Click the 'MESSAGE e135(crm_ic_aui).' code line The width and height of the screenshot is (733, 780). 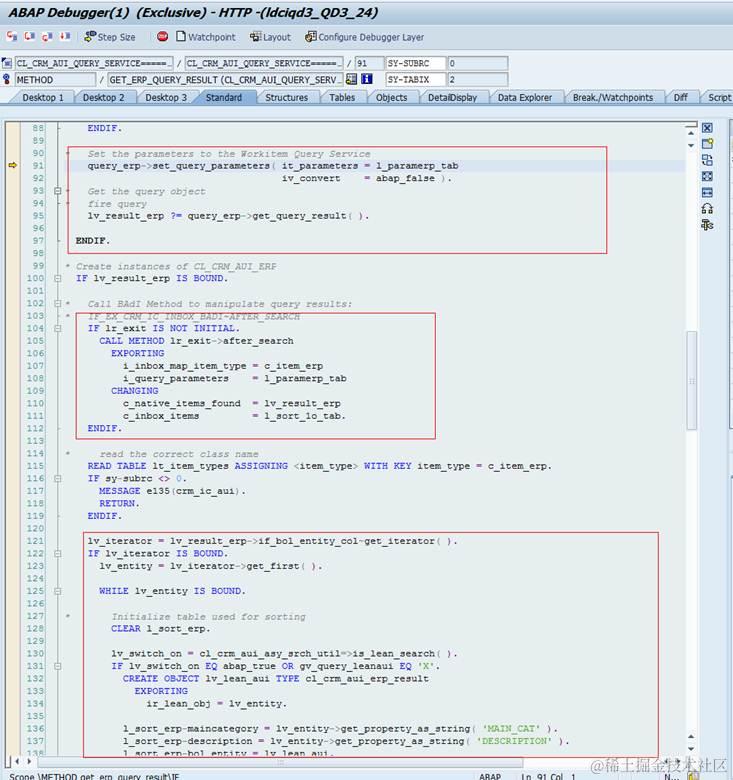point(172,491)
